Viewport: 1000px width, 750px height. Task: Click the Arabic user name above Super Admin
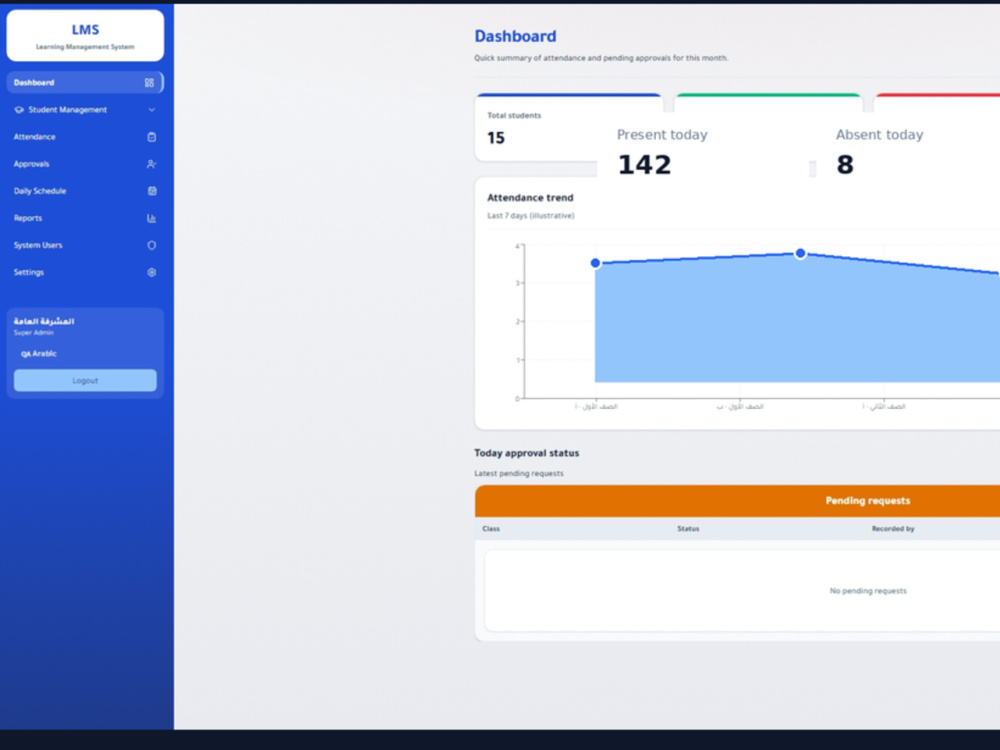[x=44, y=321]
